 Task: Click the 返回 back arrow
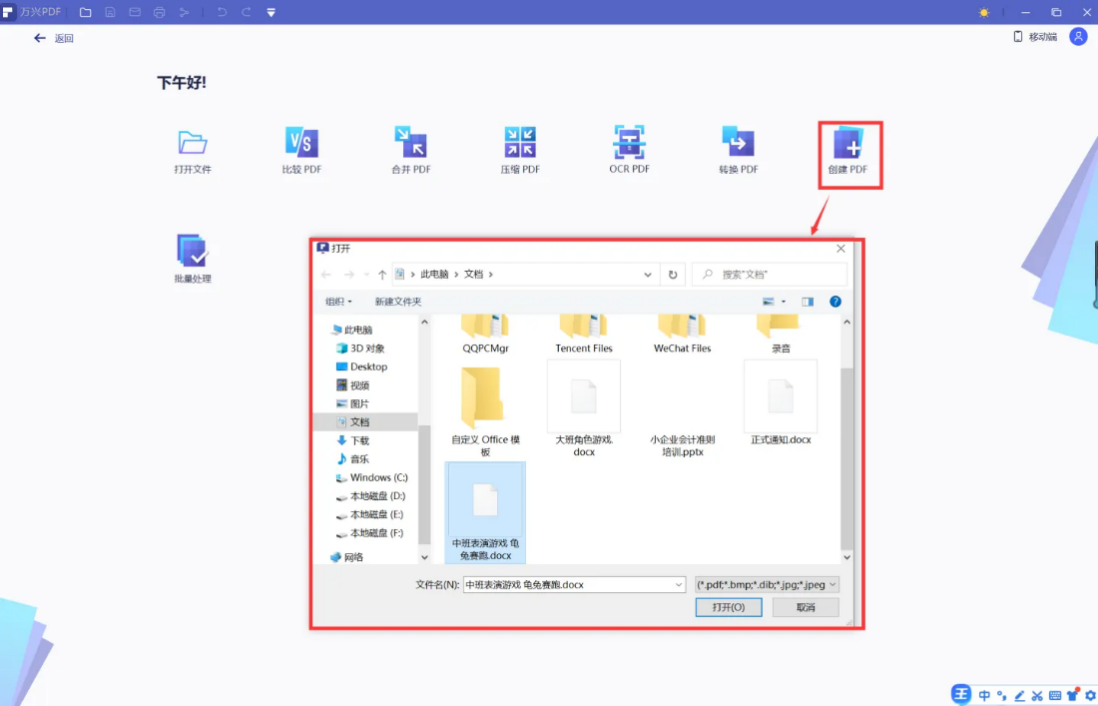tap(40, 38)
